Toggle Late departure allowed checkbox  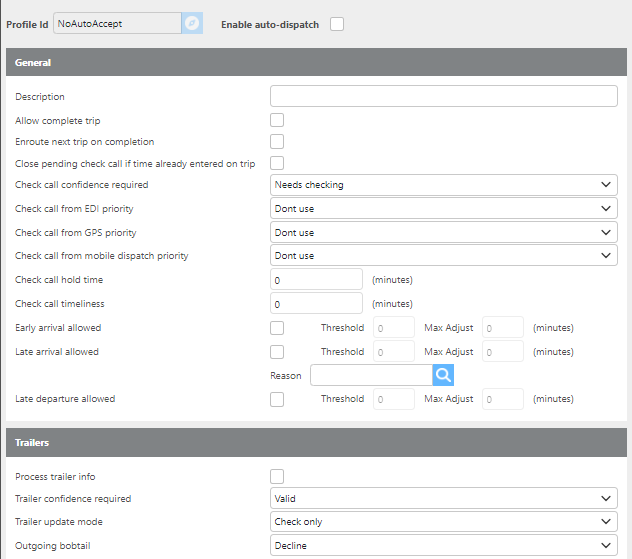click(277, 399)
